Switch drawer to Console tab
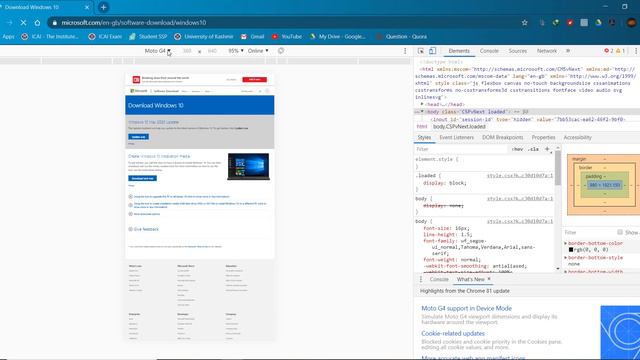 click(439, 280)
